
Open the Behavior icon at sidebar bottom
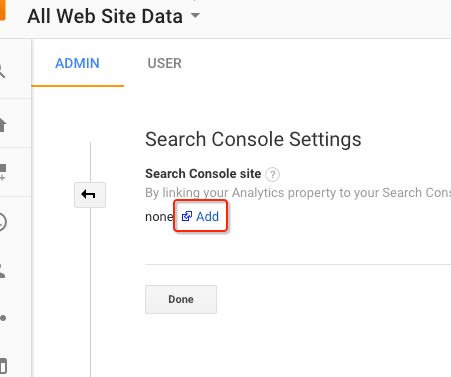click(3, 366)
